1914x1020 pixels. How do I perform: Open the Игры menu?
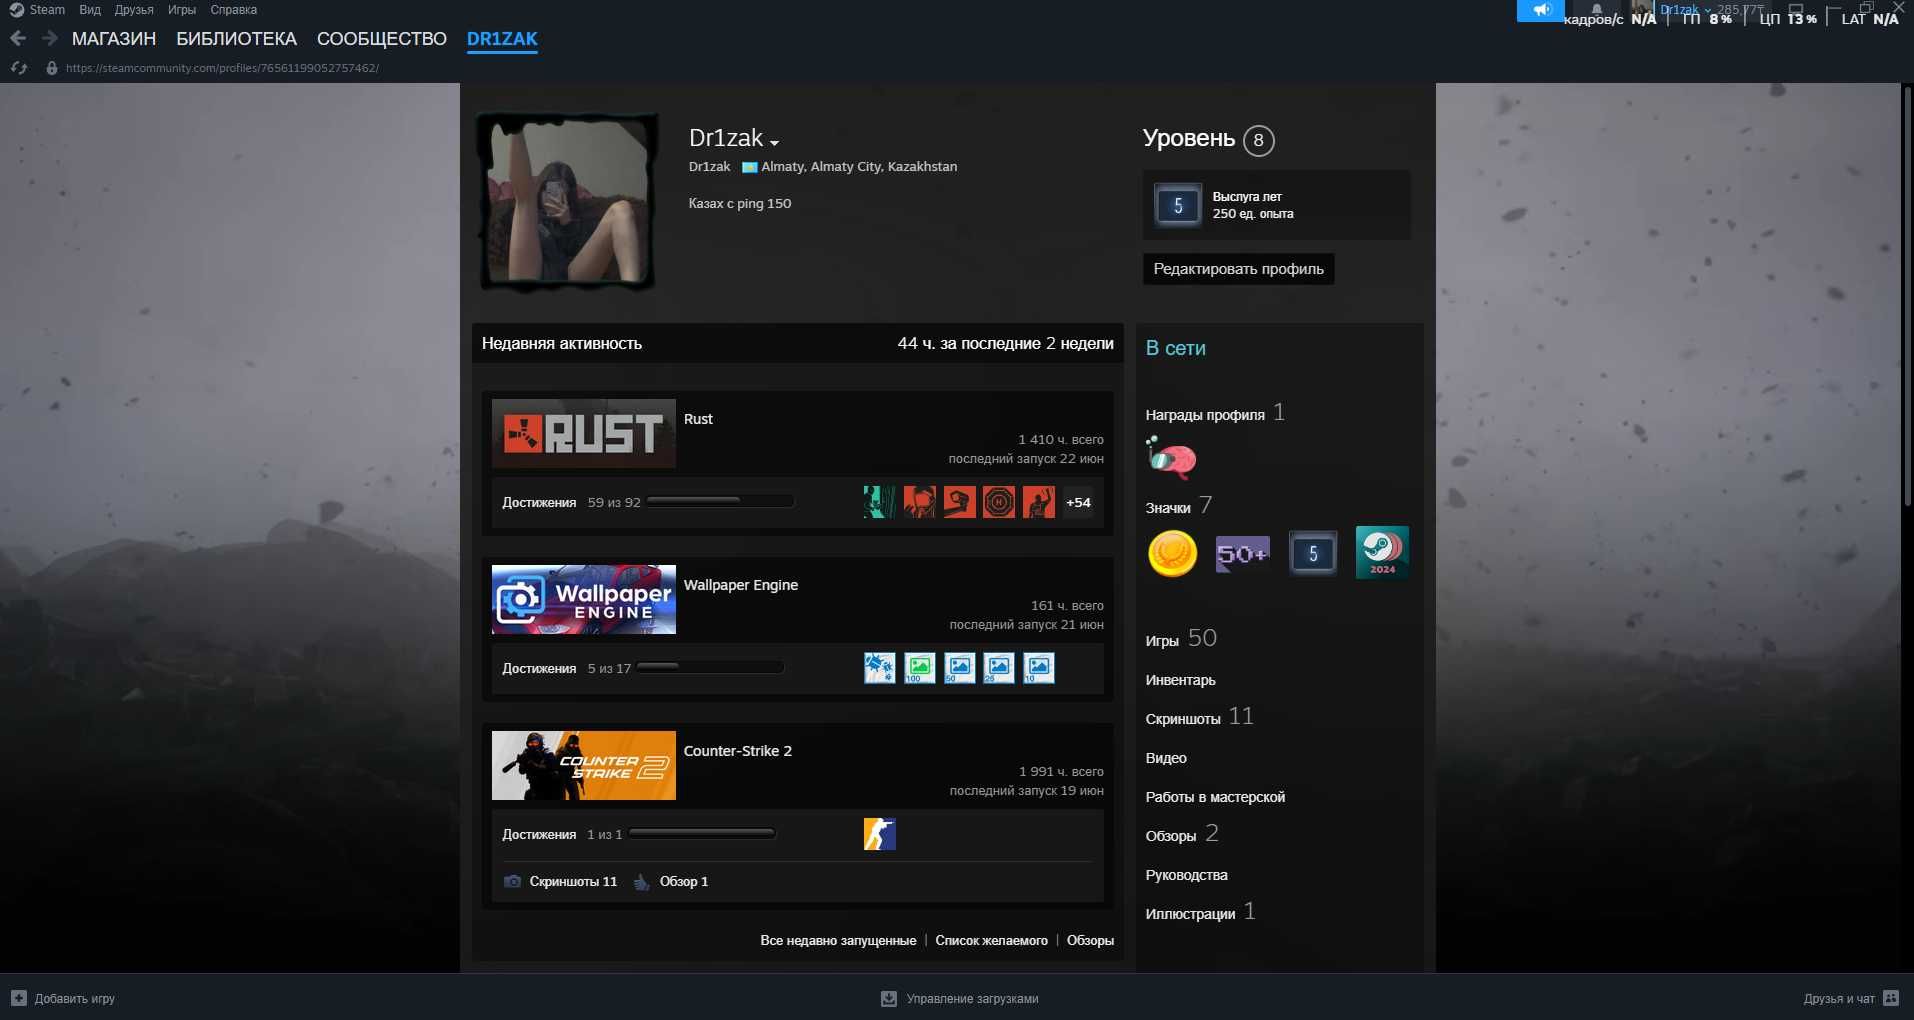(182, 10)
